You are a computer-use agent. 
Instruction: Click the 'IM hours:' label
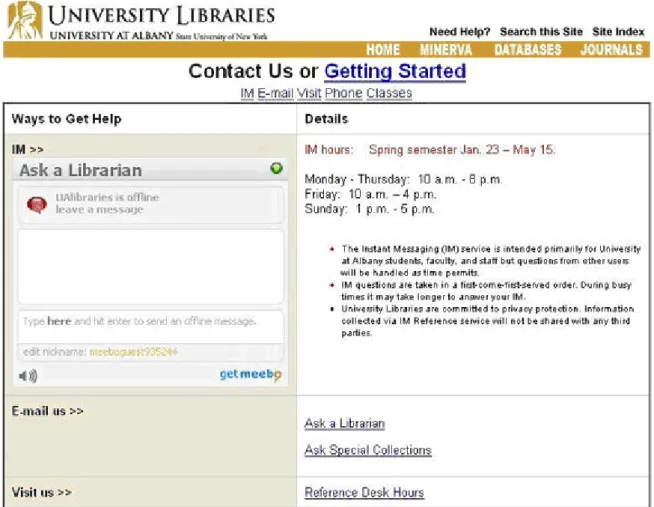(329, 150)
